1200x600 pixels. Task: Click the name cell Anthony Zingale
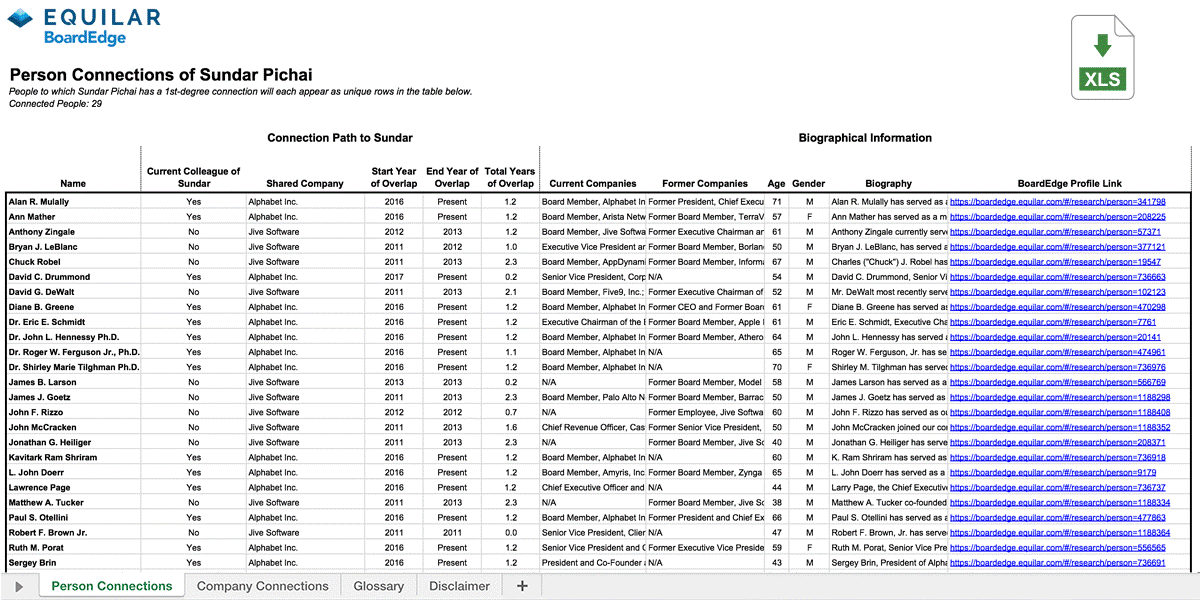73,232
